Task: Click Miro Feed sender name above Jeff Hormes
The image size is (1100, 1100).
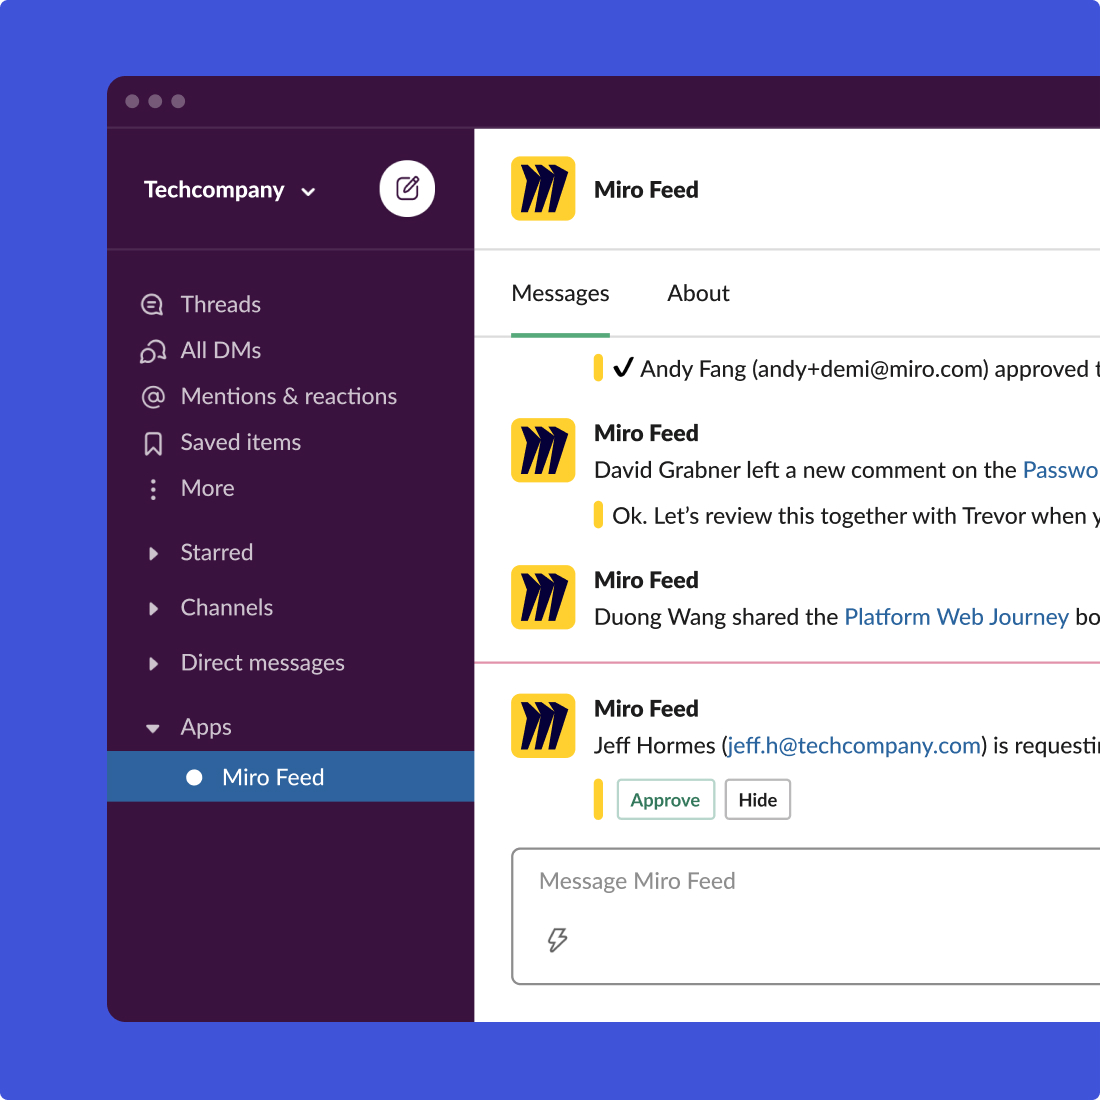Action: (x=646, y=709)
